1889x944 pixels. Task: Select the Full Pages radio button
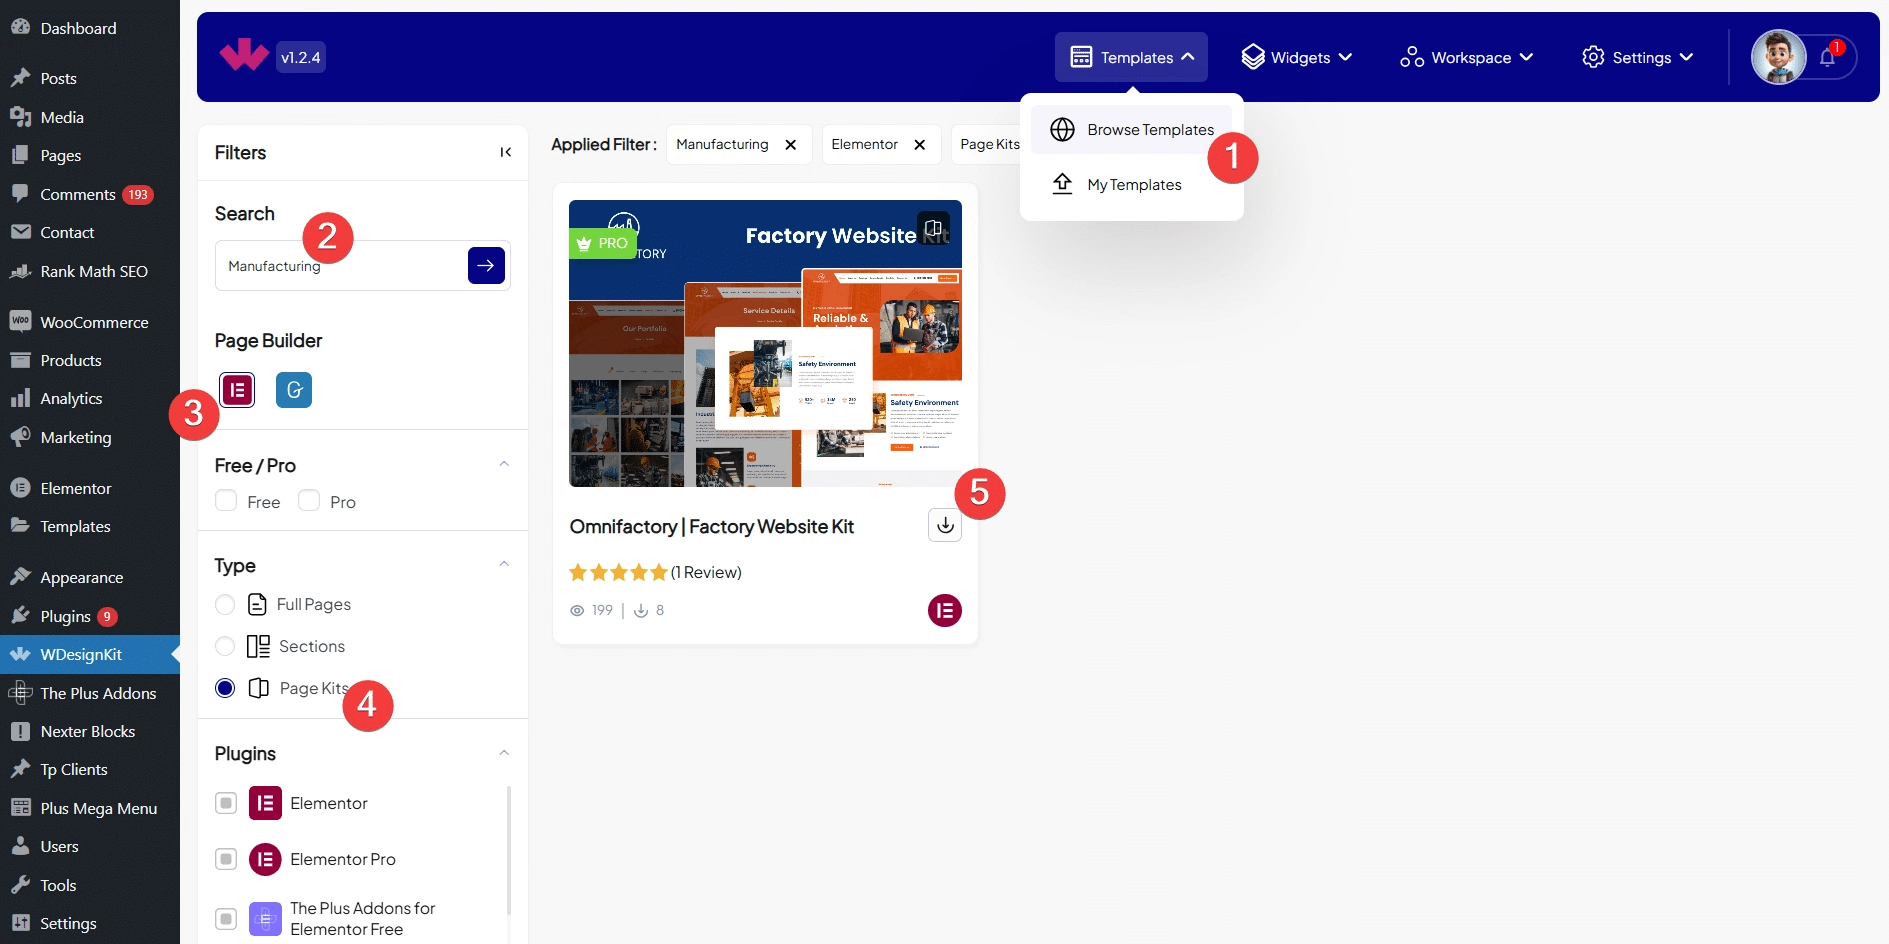coord(225,605)
